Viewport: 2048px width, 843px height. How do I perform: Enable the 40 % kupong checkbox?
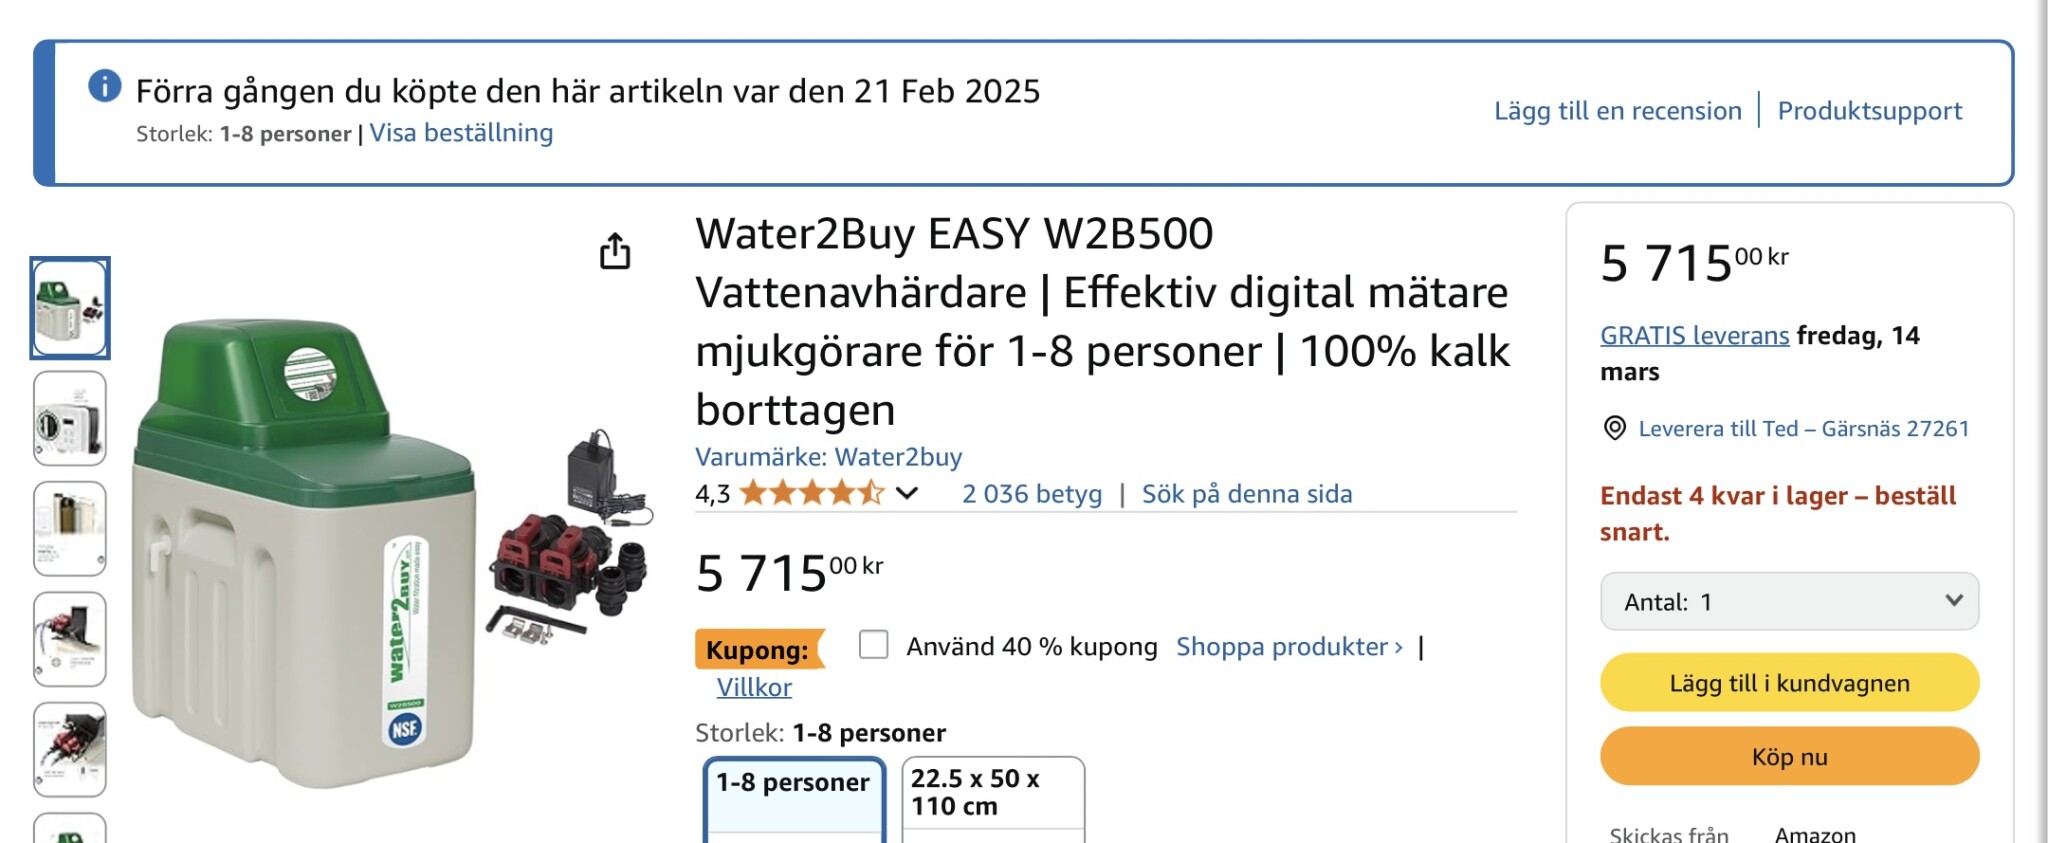(x=873, y=645)
